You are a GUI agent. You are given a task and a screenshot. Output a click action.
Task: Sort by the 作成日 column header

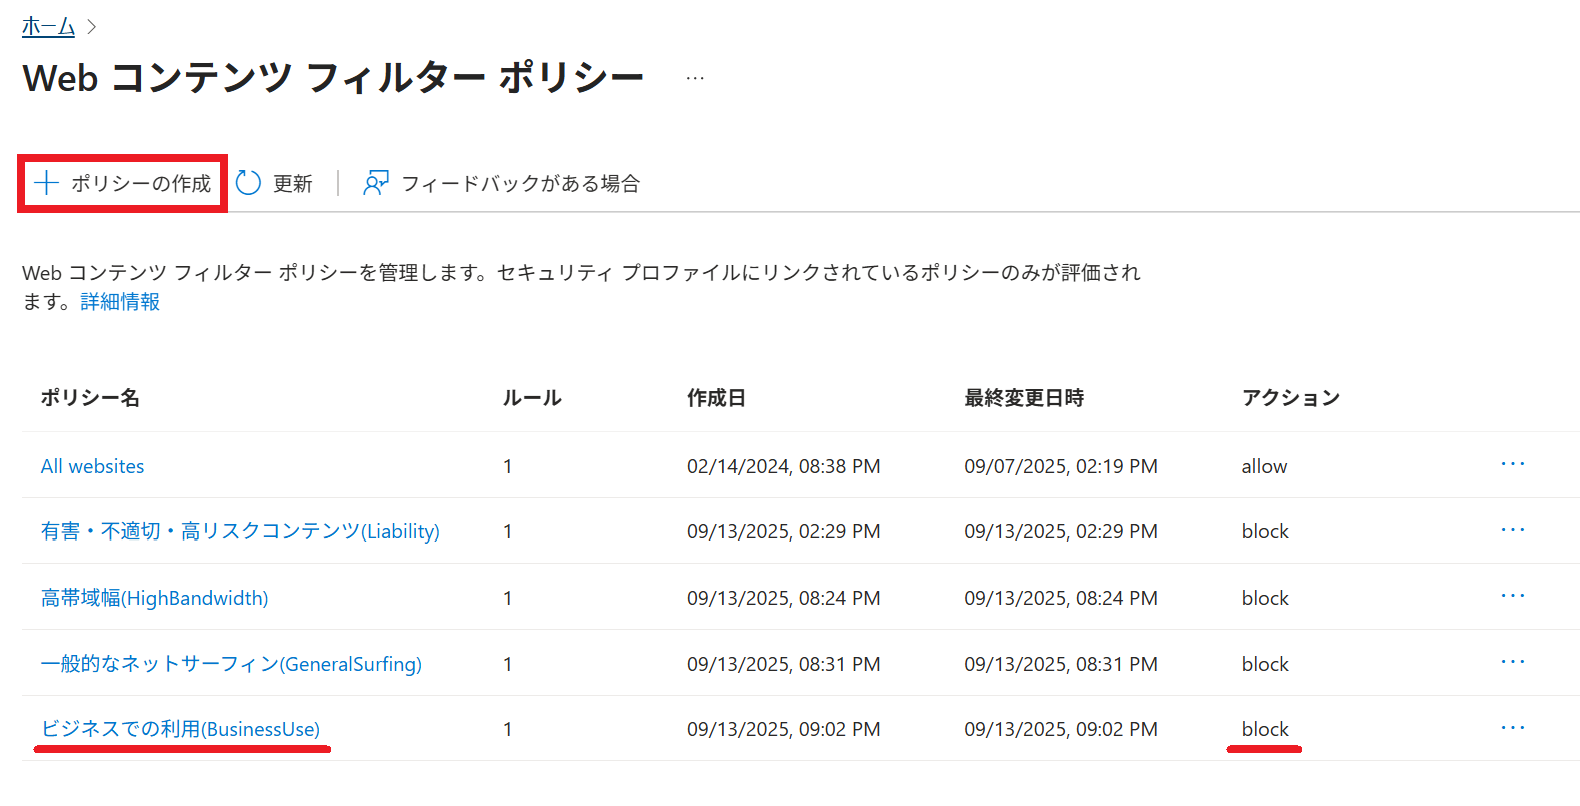[x=716, y=398]
